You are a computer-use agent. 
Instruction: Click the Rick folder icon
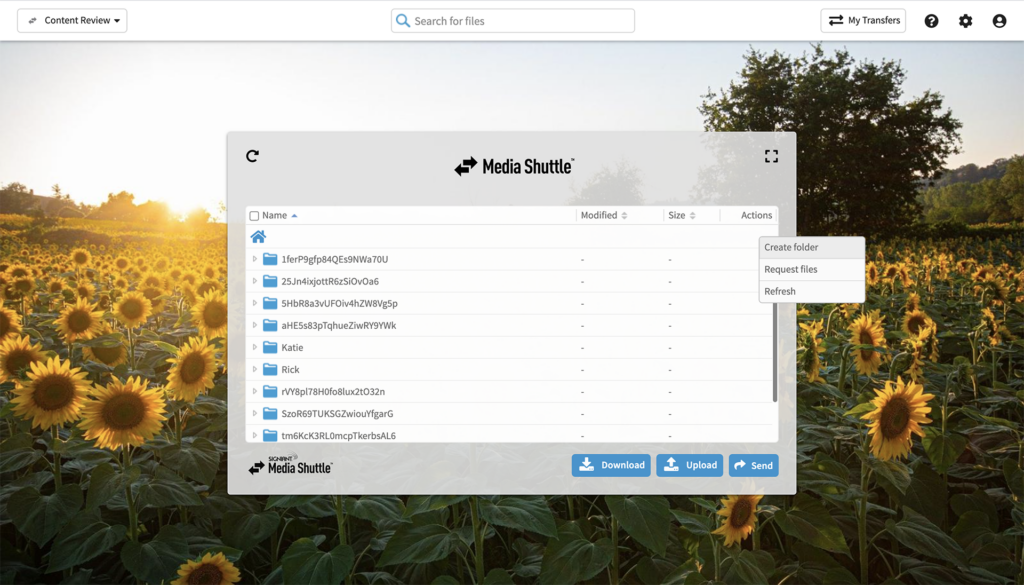270,369
